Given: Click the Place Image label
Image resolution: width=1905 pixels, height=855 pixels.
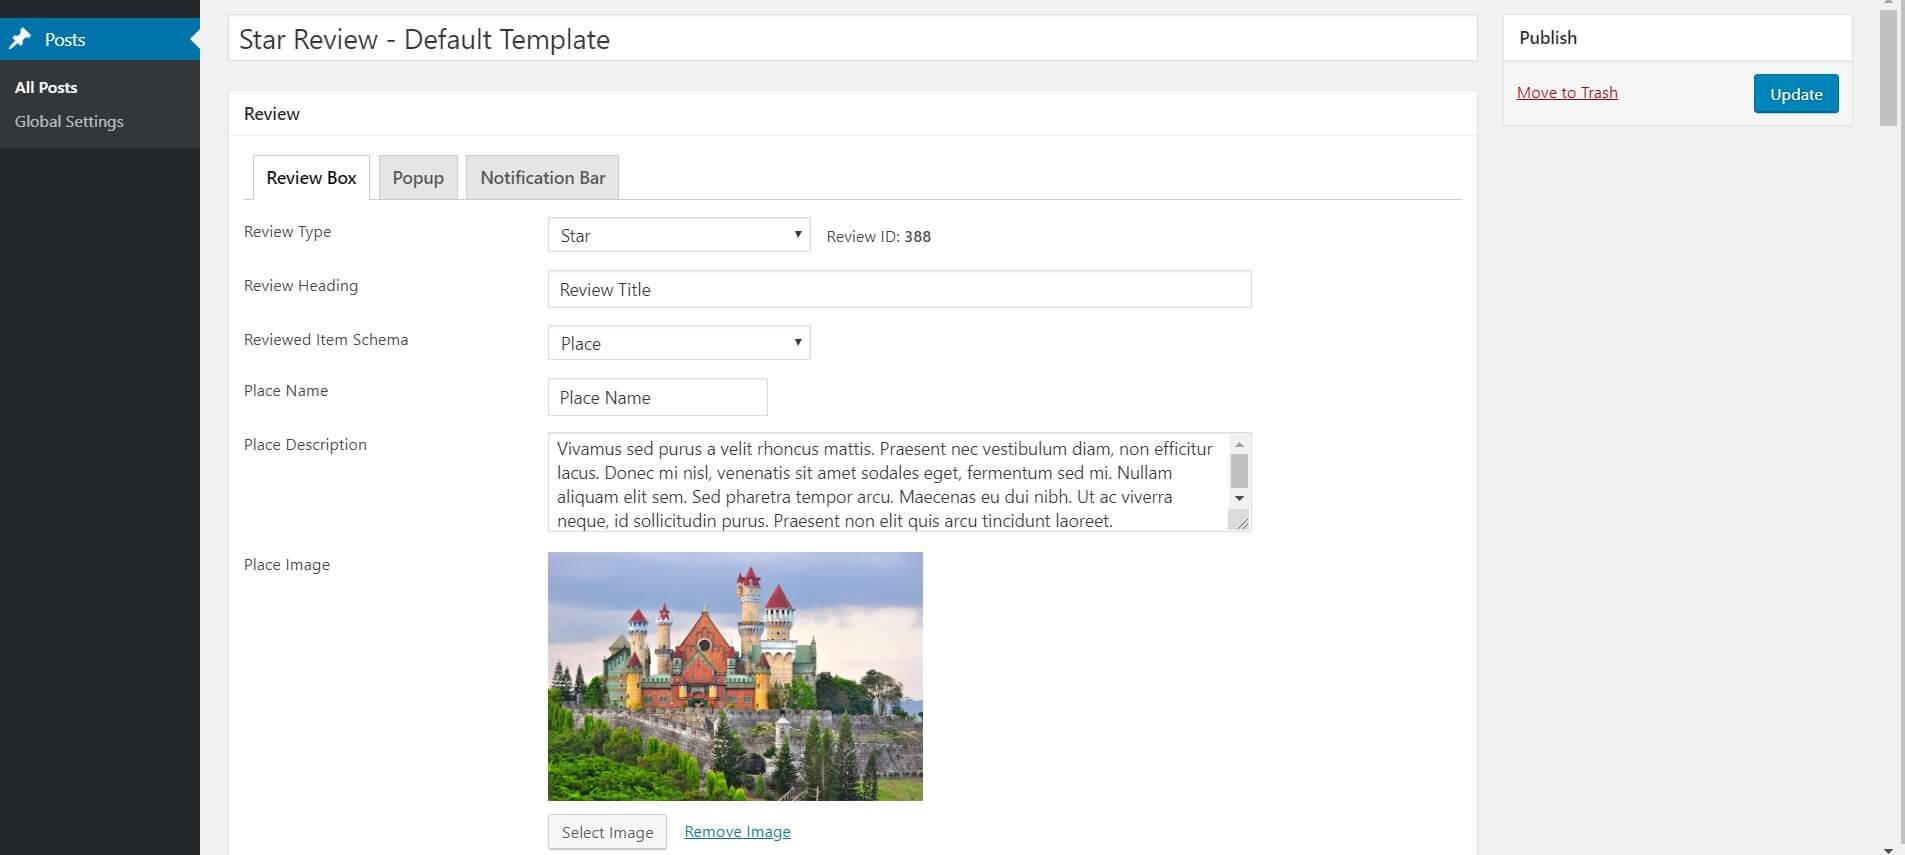Looking at the screenshot, I should click(287, 564).
